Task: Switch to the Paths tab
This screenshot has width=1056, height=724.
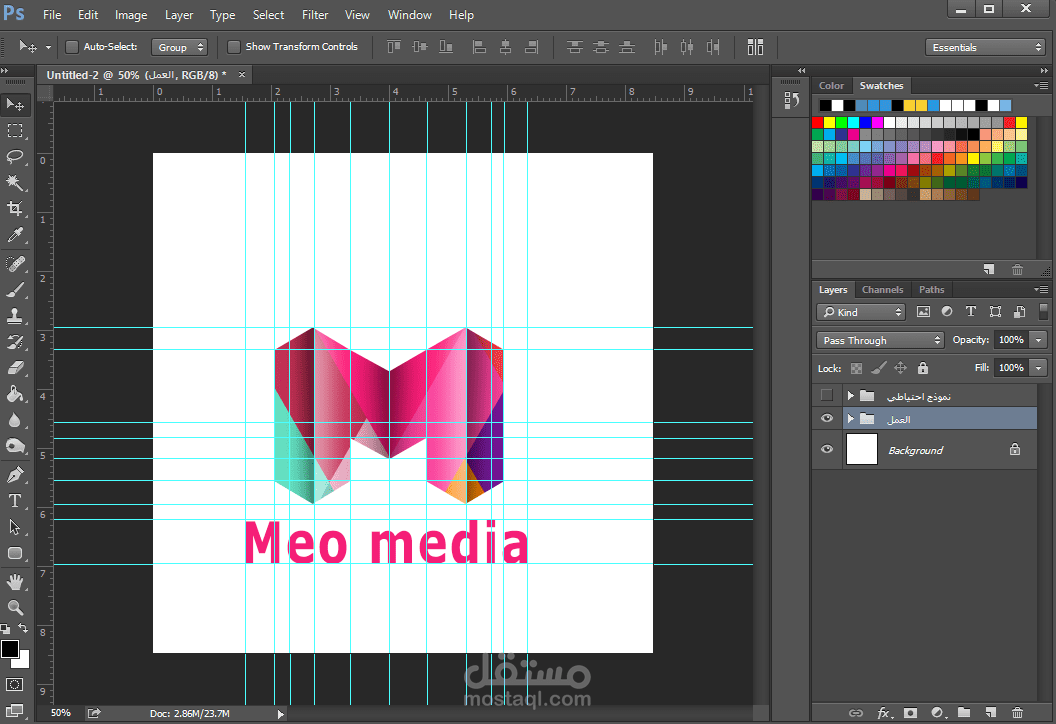Action: coord(931,290)
